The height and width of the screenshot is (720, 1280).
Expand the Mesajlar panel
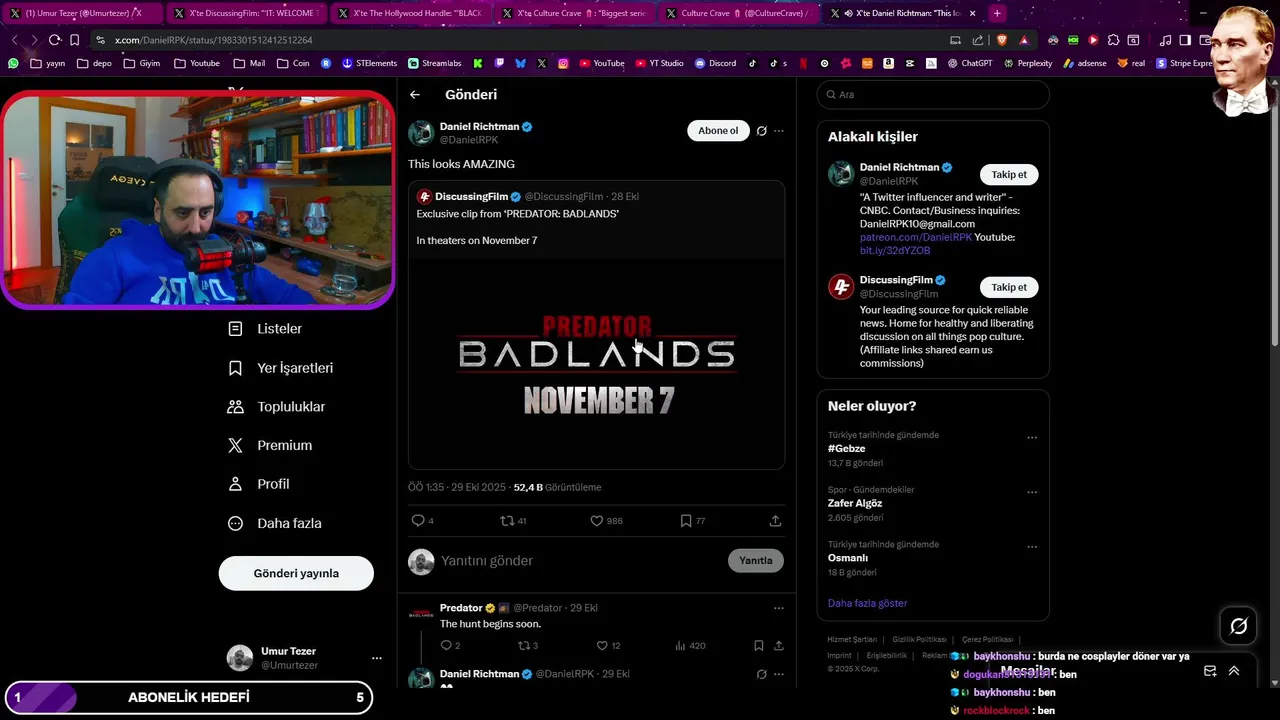(x=1234, y=671)
